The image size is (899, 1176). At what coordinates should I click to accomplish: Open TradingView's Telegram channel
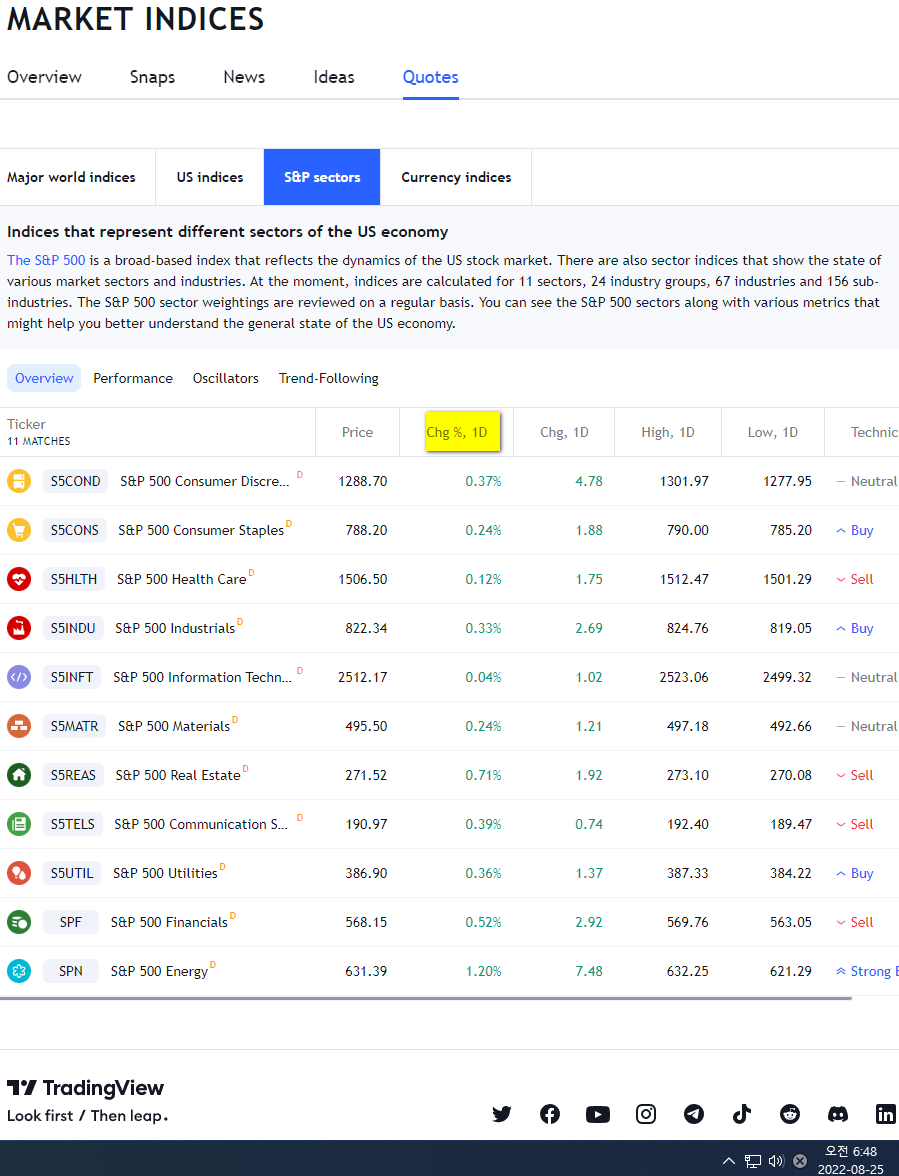694,1114
